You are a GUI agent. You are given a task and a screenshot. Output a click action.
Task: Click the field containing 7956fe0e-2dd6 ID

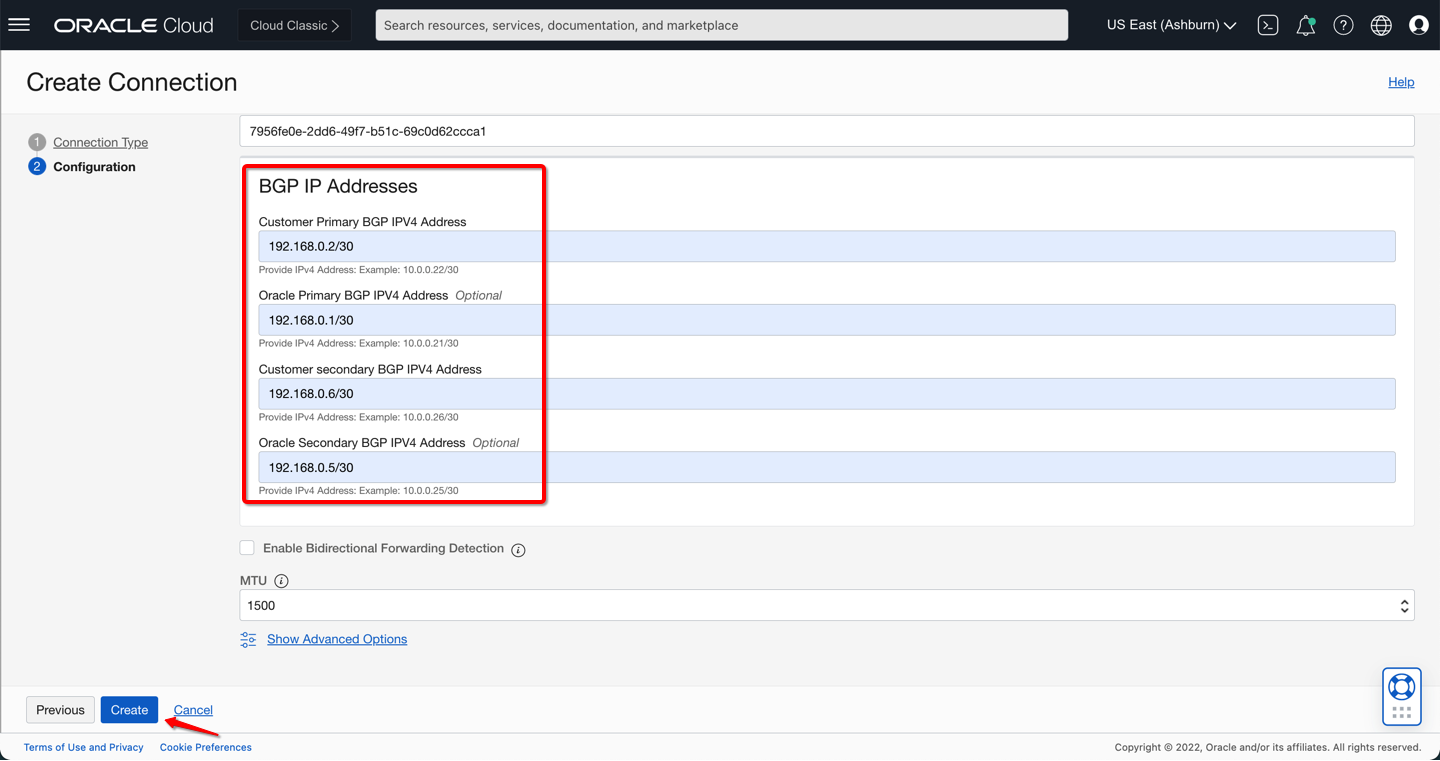[x=827, y=131]
